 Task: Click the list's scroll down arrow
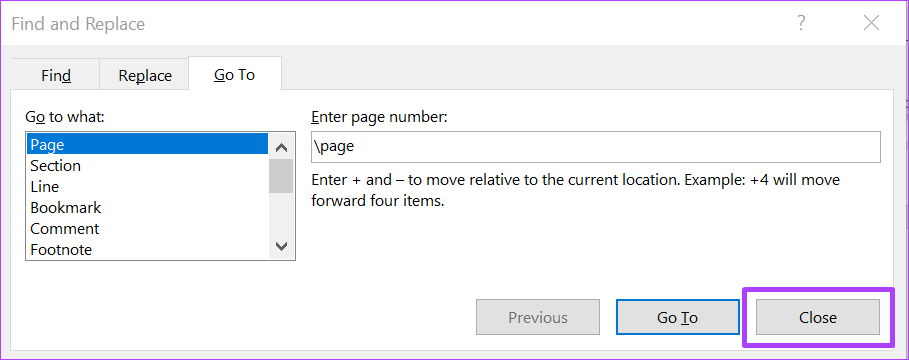281,246
